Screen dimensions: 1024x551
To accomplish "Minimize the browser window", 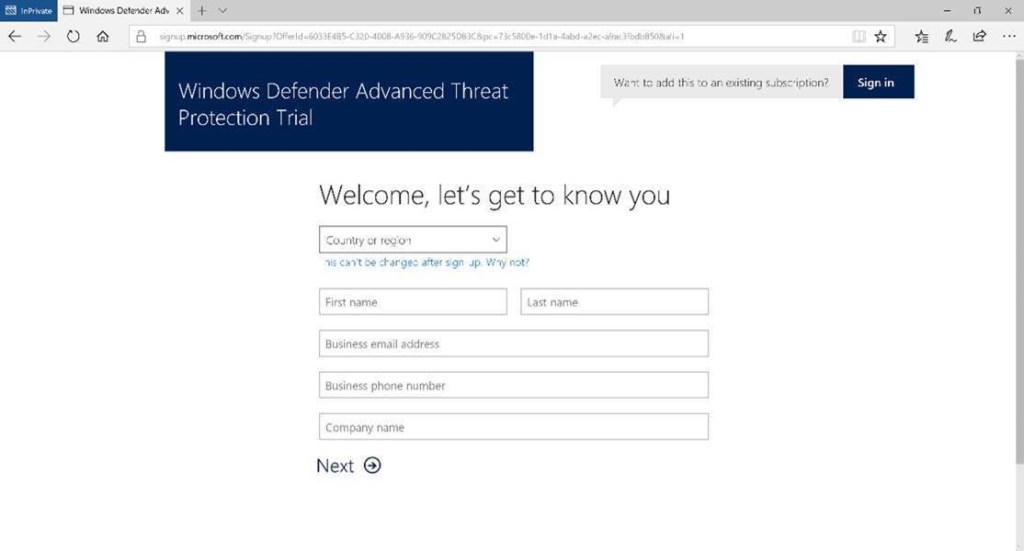I will tap(947, 10).
